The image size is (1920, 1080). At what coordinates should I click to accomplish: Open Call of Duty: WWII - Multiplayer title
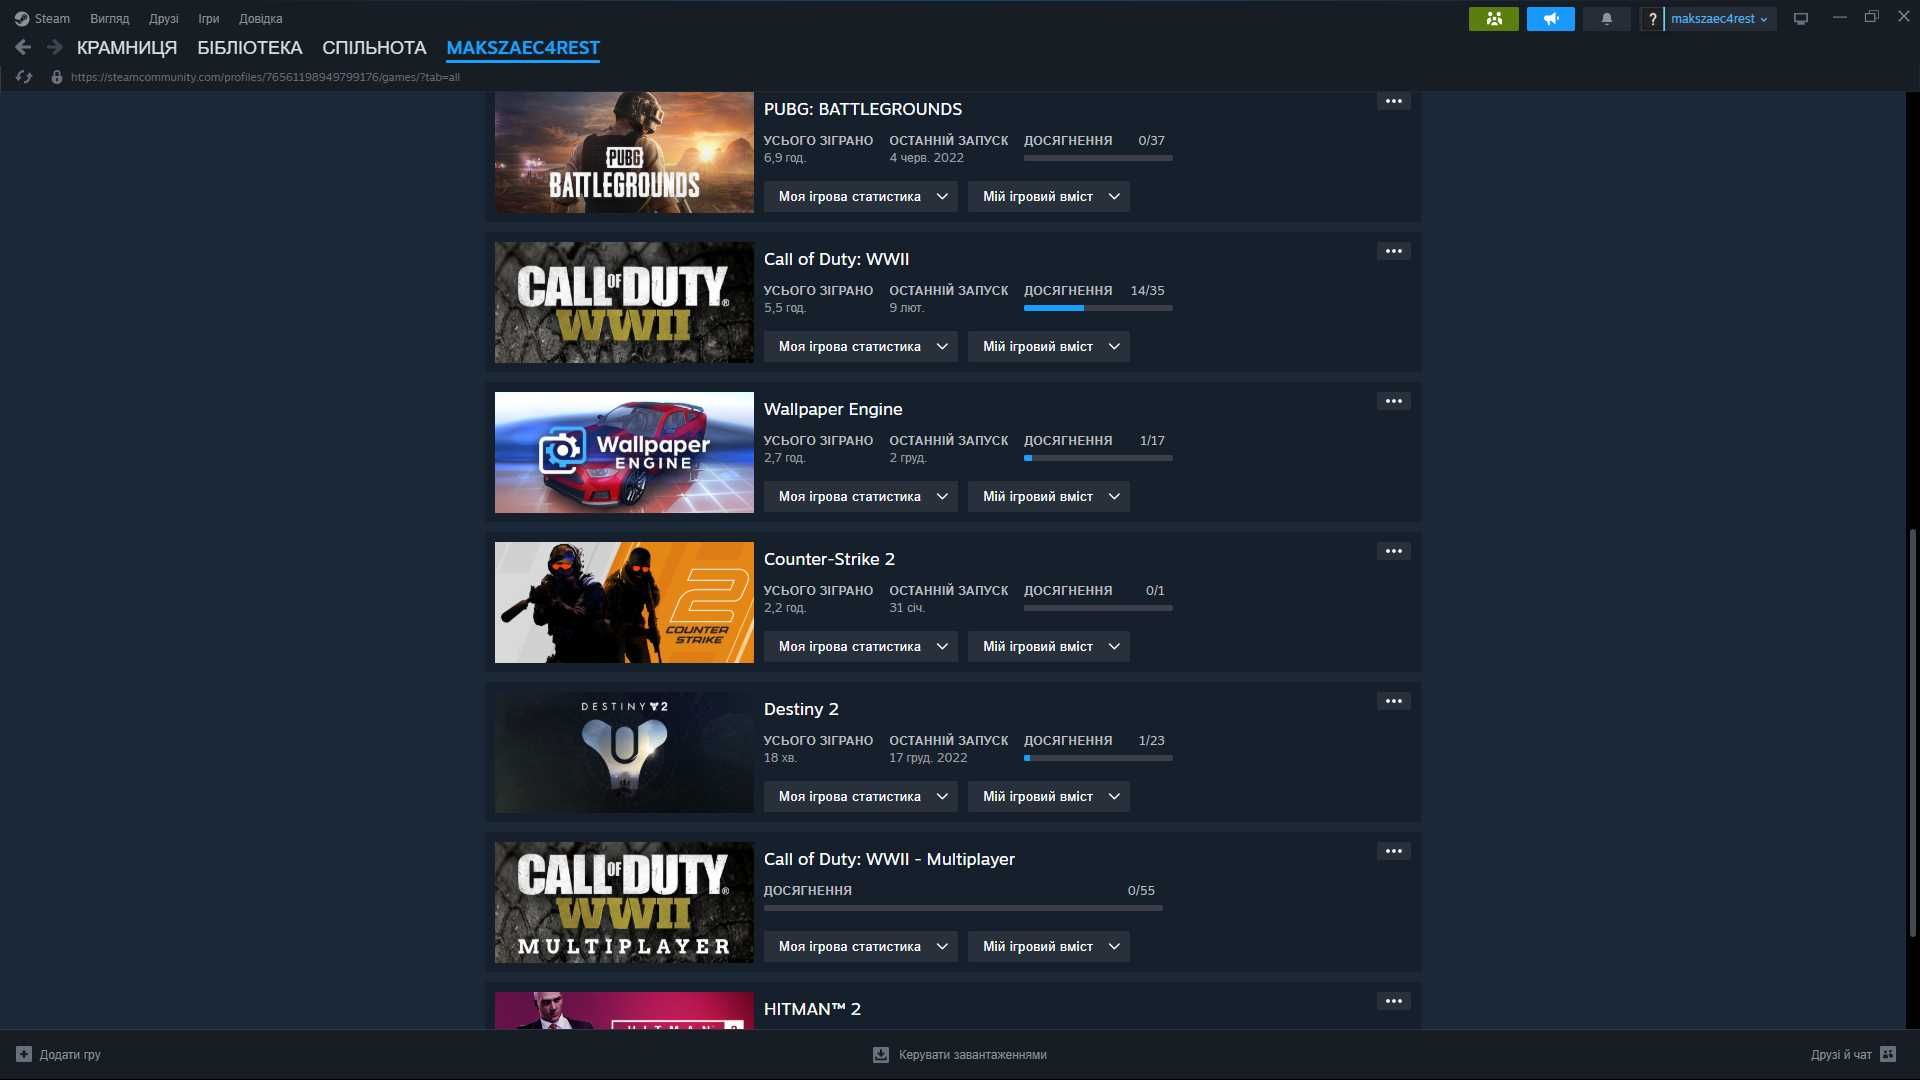click(x=889, y=859)
